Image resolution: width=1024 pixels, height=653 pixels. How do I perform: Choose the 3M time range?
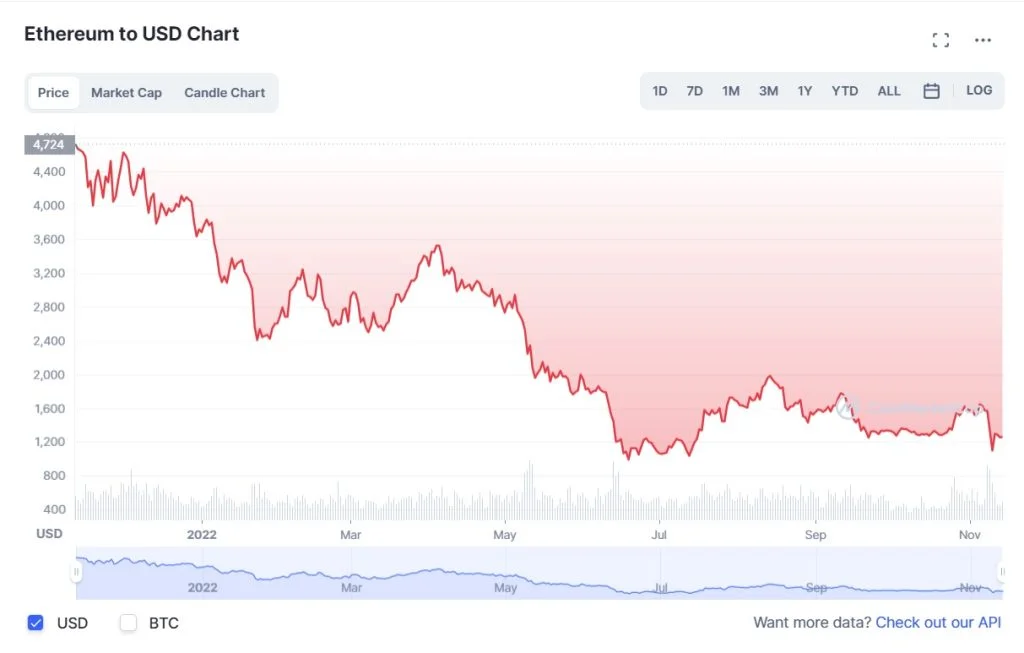click(x=768, y=91)
